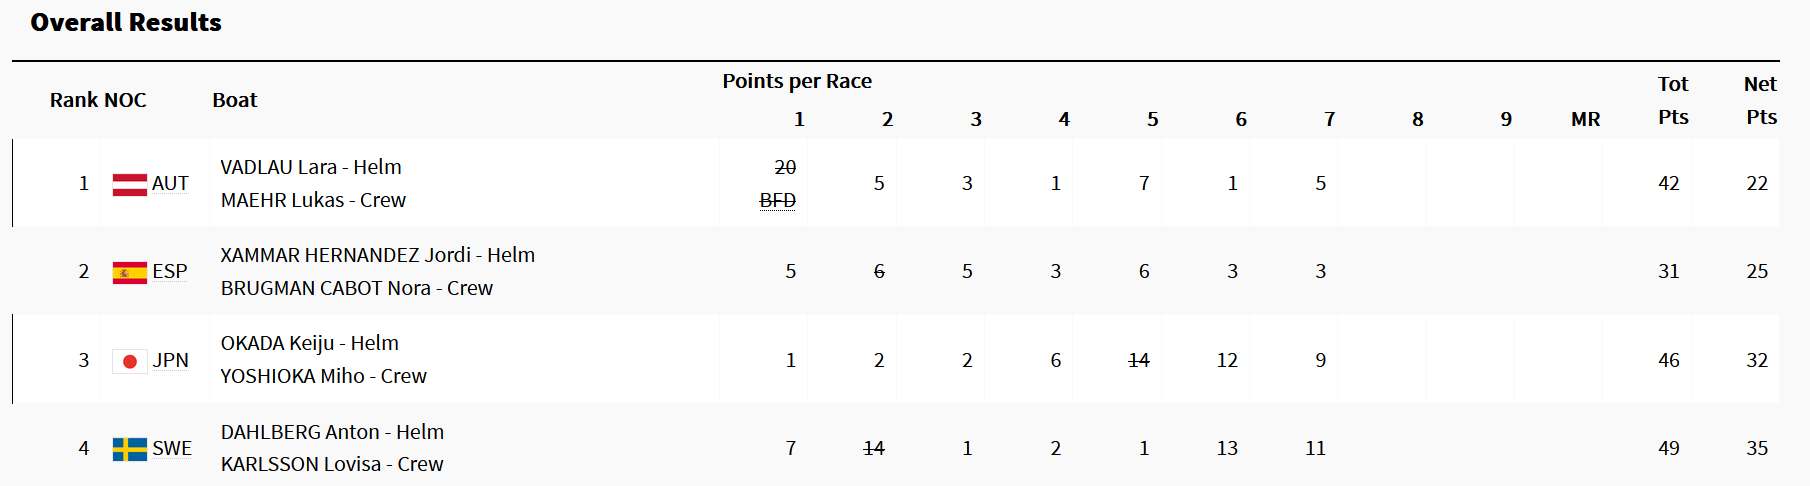This screenshot has width=1810, height=486.
Task: Click the Austria flag icon
Action: 130,184
